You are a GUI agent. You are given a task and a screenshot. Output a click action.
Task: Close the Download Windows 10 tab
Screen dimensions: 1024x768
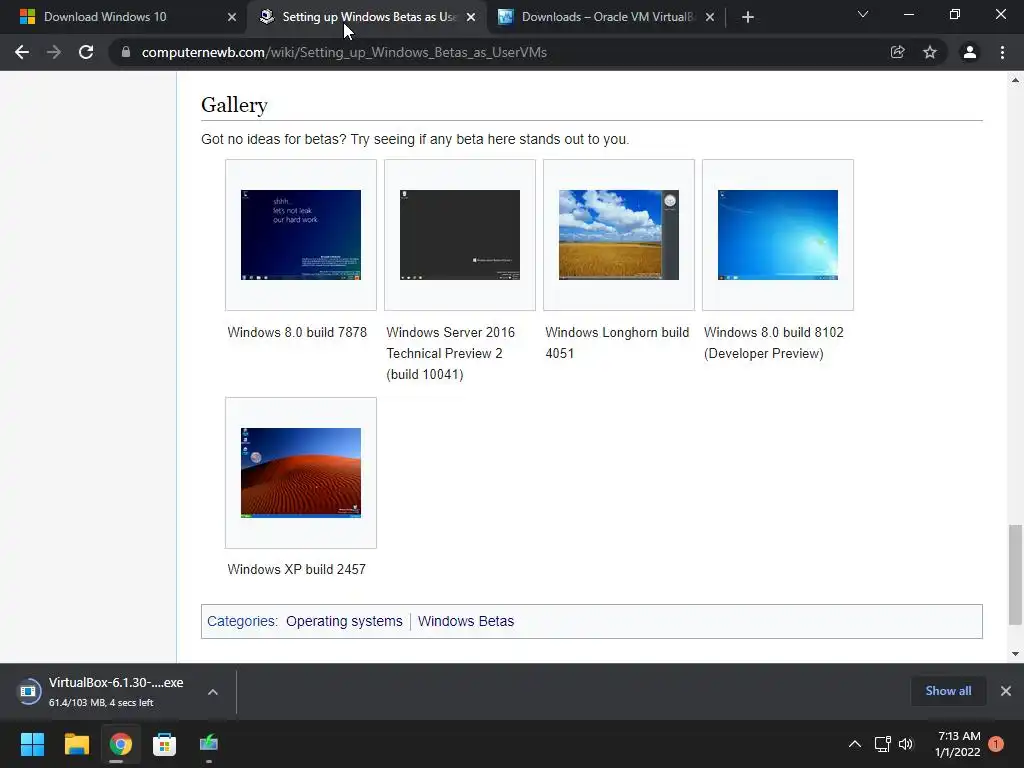click(232, 17)
